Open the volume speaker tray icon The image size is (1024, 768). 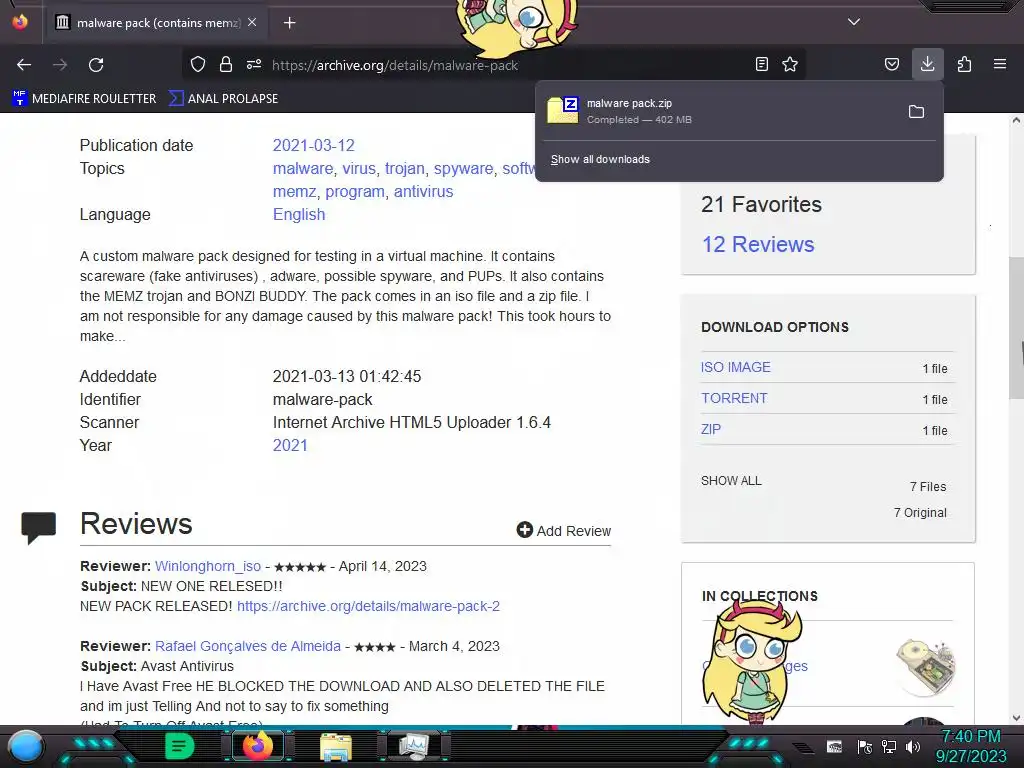(912, 746)
